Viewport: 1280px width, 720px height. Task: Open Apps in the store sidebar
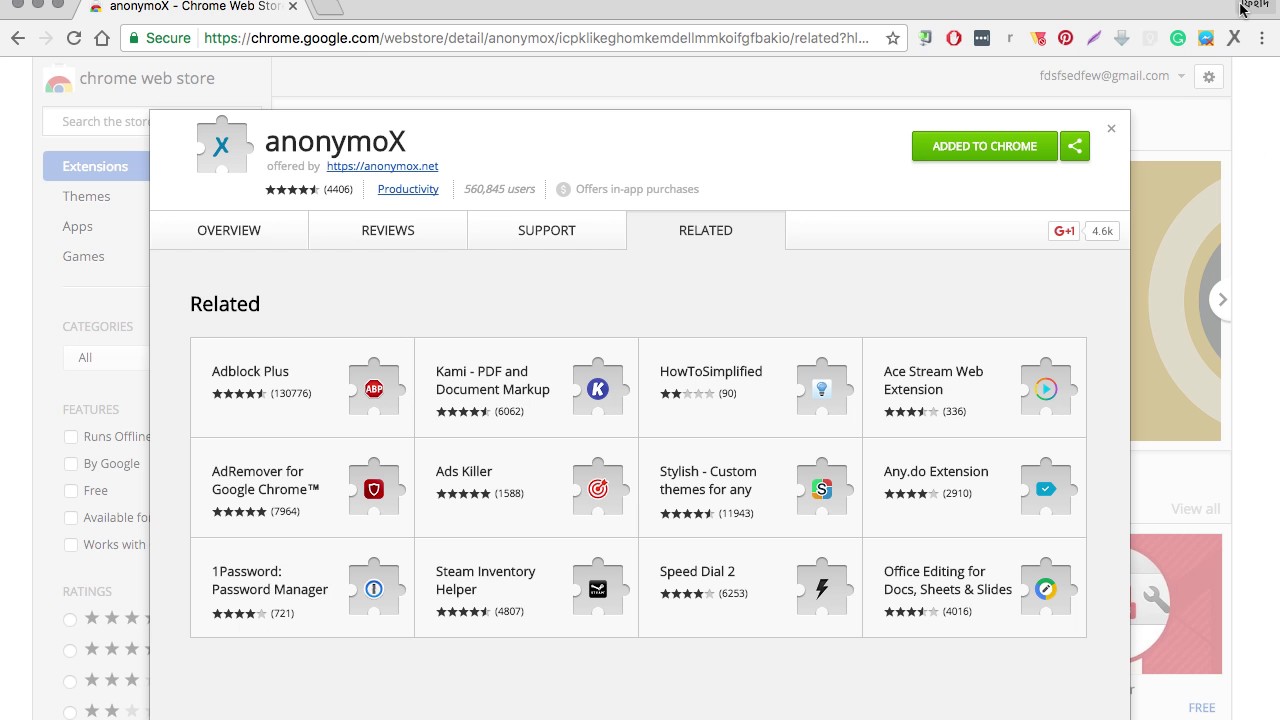coord(77,226)
